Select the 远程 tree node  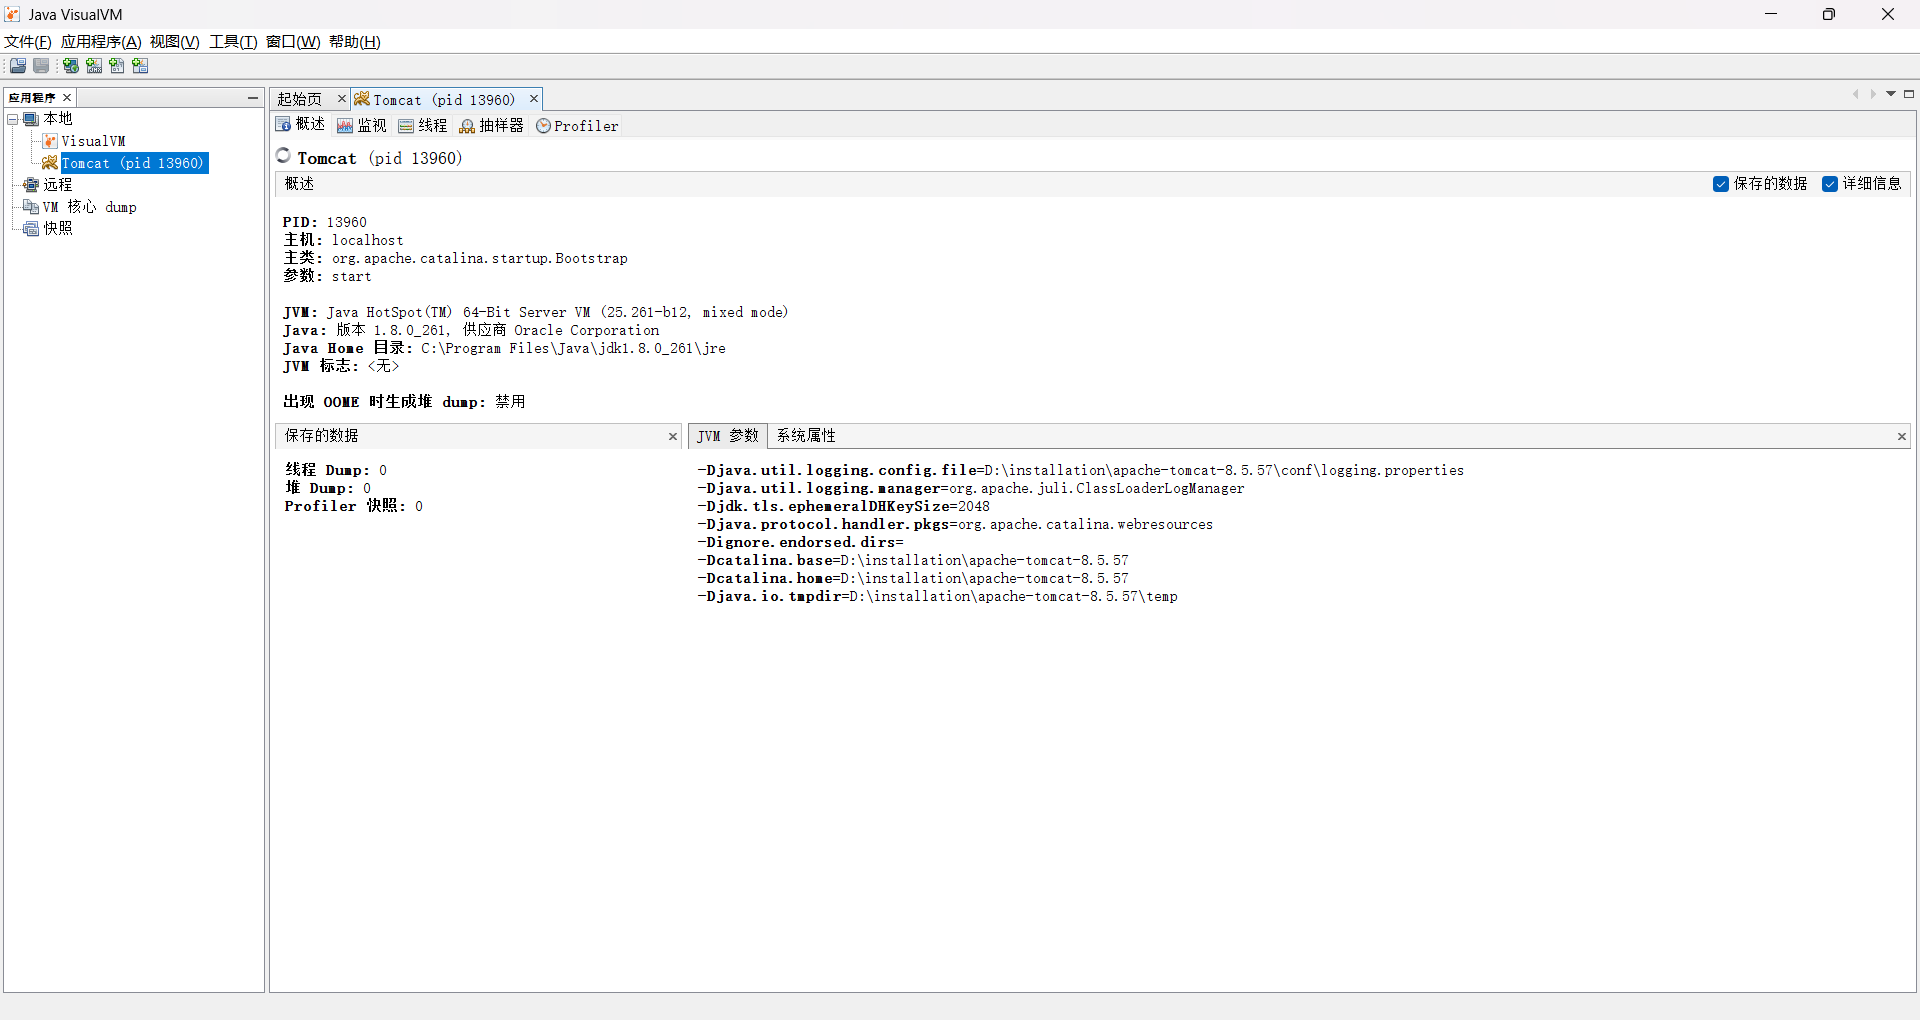tap(58, 185)
